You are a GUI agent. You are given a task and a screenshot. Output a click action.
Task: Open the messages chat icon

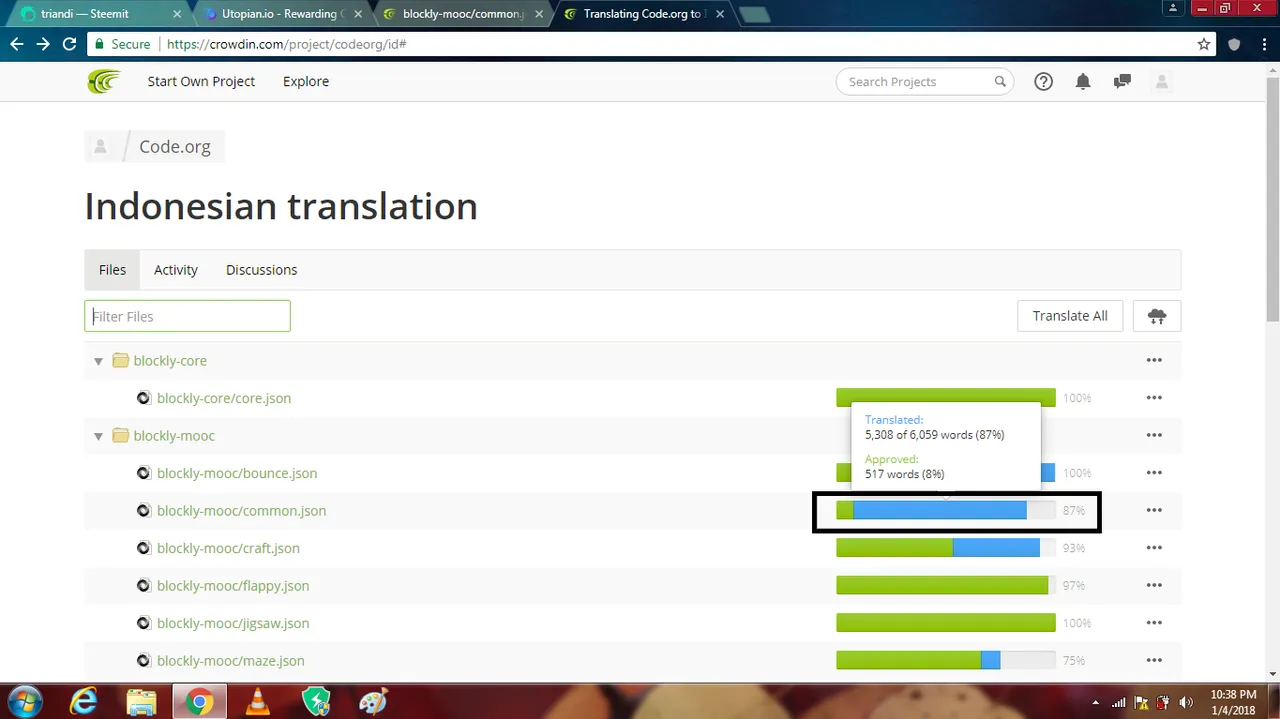[x=1122, y=82]
